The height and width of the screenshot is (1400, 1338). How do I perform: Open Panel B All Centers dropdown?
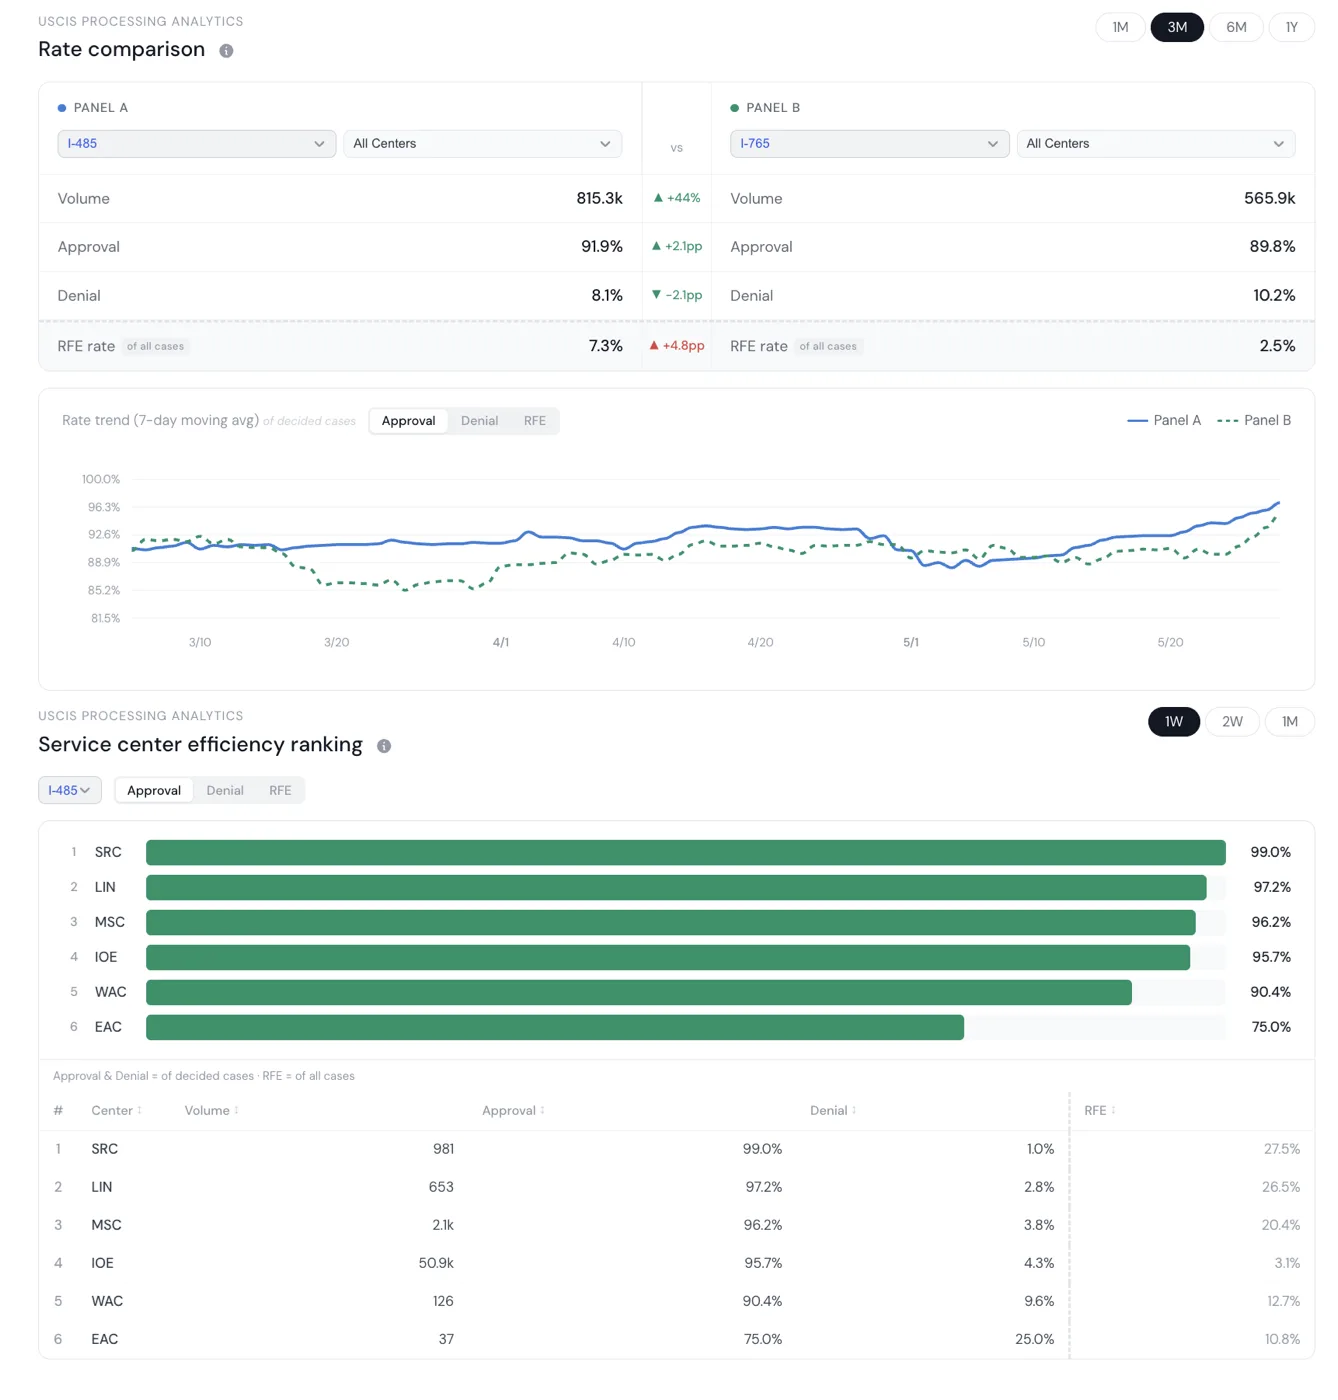click(x=1155, y=144)
